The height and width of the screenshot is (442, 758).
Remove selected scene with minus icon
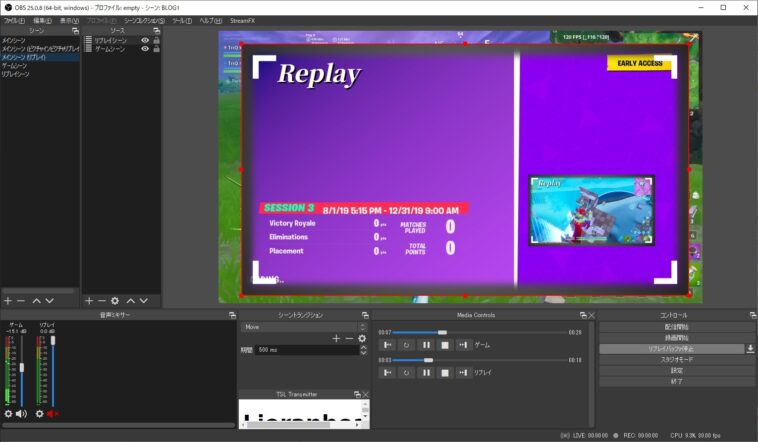pyautogui.click(x=21, y=301)
